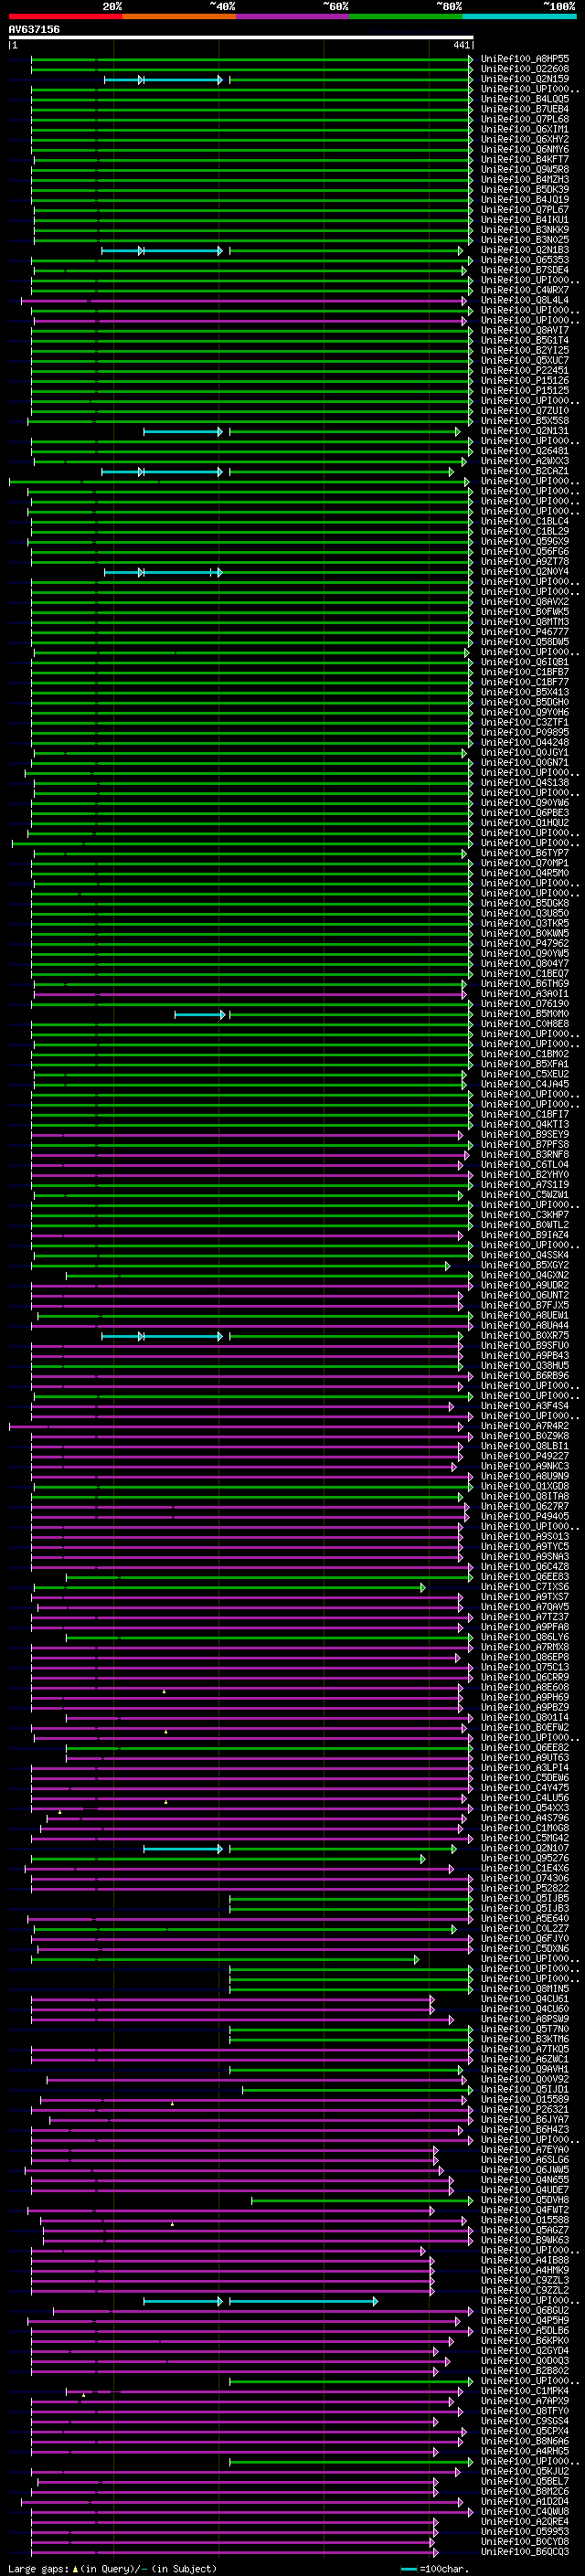Select the UniRef100_C4WRX7 label
Image resolution: width=585 pixels, height=2576 pixels.
(x=525, y=290)
